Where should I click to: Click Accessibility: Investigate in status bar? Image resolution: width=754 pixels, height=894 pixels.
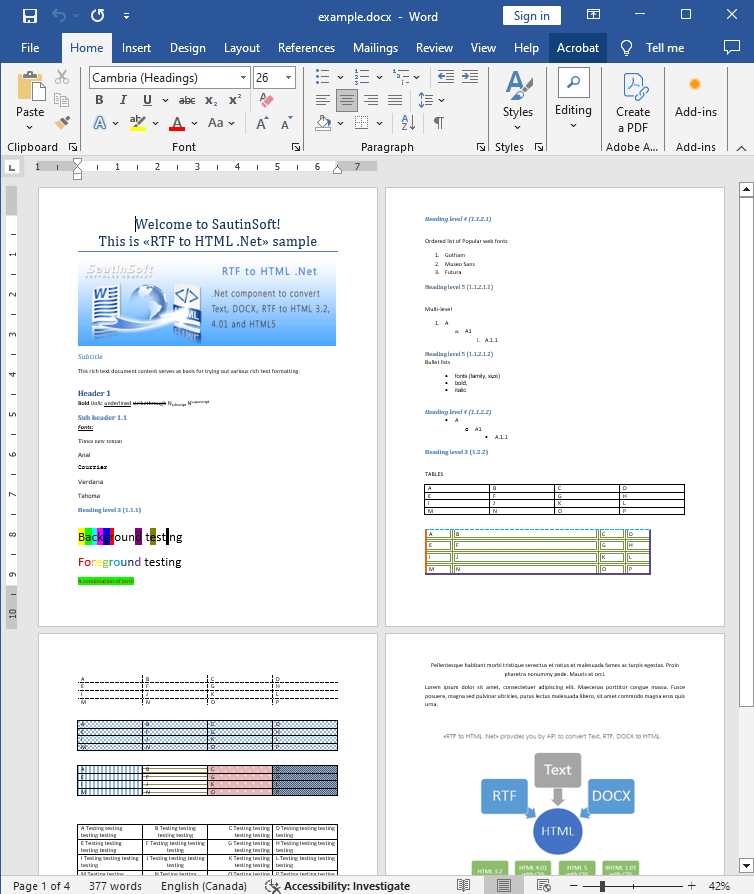tap(337, 886)
